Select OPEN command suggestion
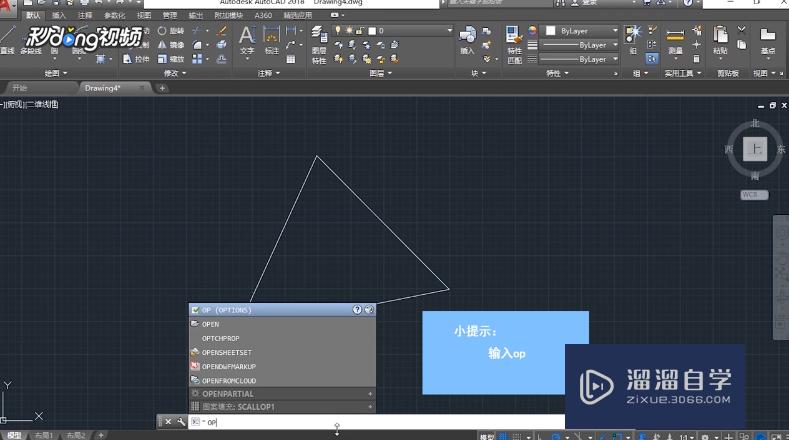The width and height of the screenshot is (789, 440). coord(282,324)
